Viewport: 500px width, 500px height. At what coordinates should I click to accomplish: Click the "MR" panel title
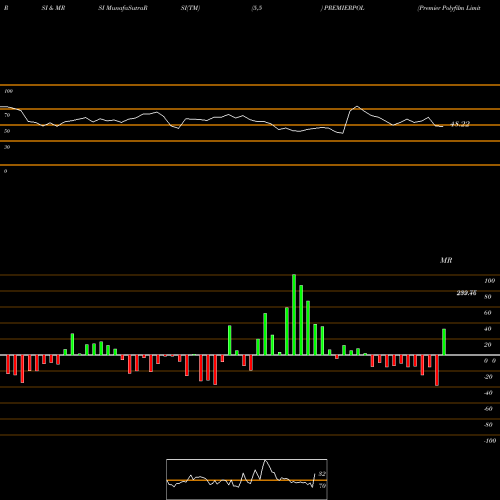pyautogui.click(x=446, y=260)
